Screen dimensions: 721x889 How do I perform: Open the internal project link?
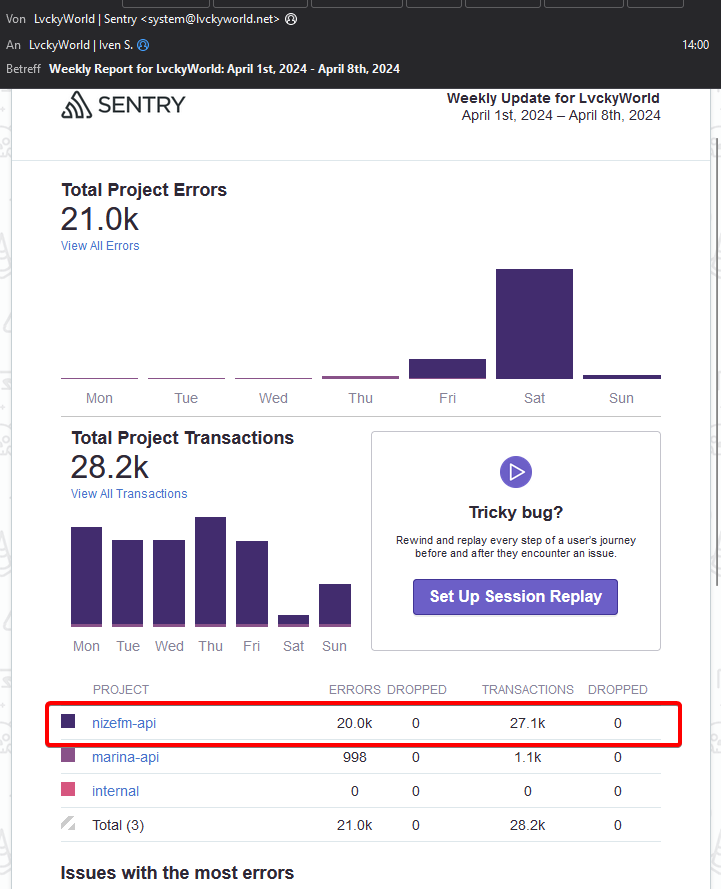click(115, 791)
